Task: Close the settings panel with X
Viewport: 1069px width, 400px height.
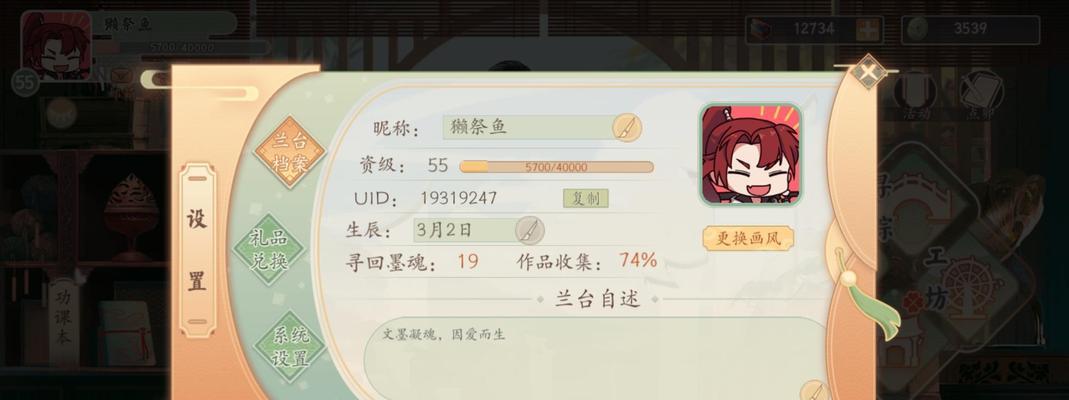Action: coord(868,72)
